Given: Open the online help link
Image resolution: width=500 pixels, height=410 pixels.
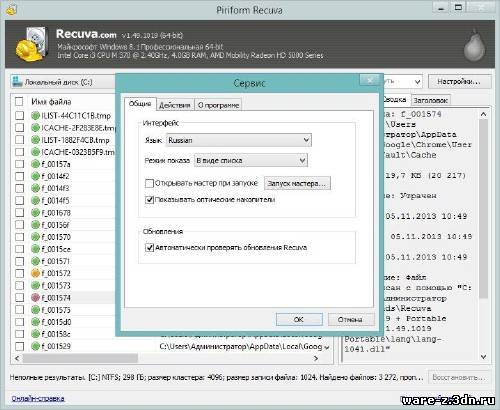Looking at the screenshot, I should coord(38,398).
